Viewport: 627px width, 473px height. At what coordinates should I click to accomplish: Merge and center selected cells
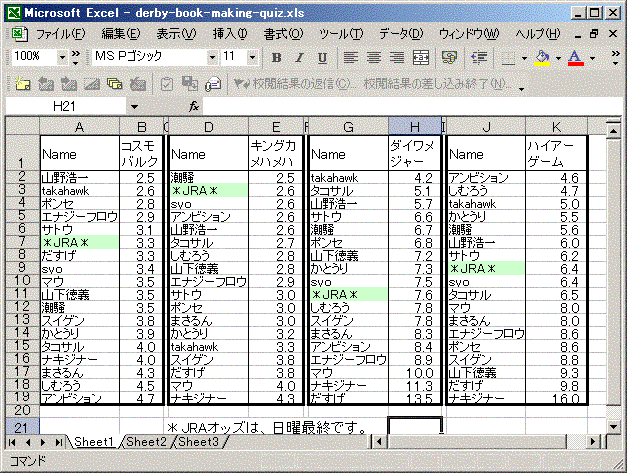tap(421, 58)
